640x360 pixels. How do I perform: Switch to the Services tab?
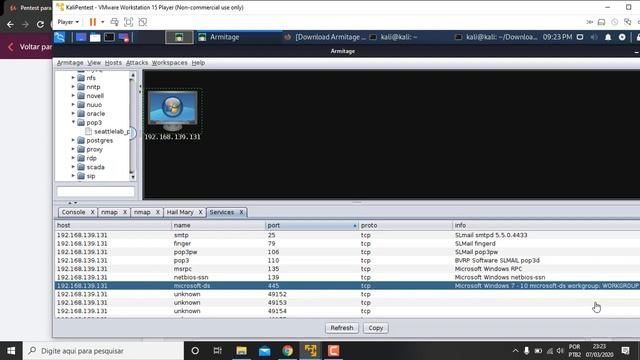[x=222, y=212]
